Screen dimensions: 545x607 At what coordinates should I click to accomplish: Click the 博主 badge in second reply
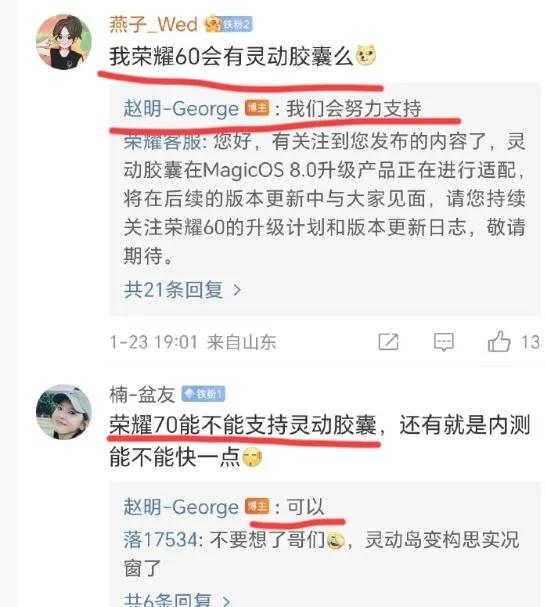257,506
